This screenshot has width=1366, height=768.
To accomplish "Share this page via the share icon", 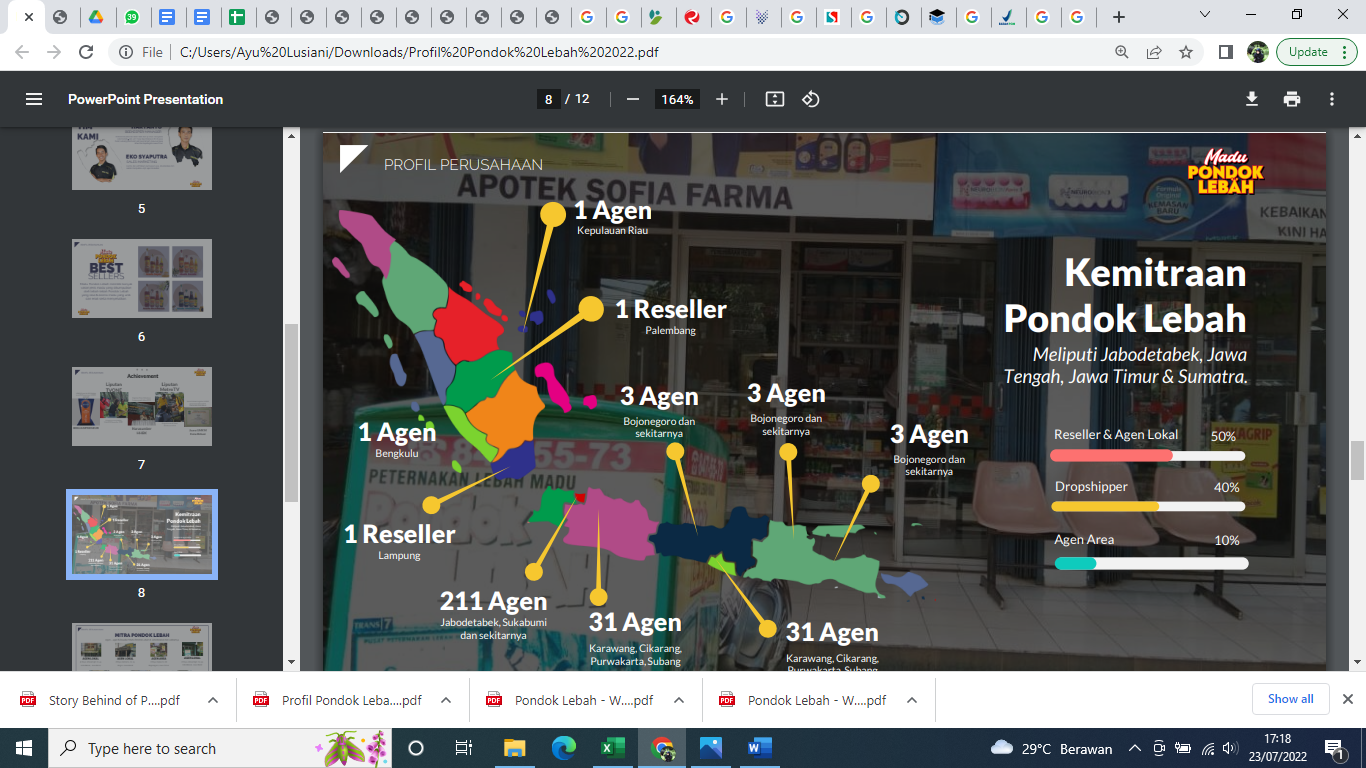I will pos(1154,52).
